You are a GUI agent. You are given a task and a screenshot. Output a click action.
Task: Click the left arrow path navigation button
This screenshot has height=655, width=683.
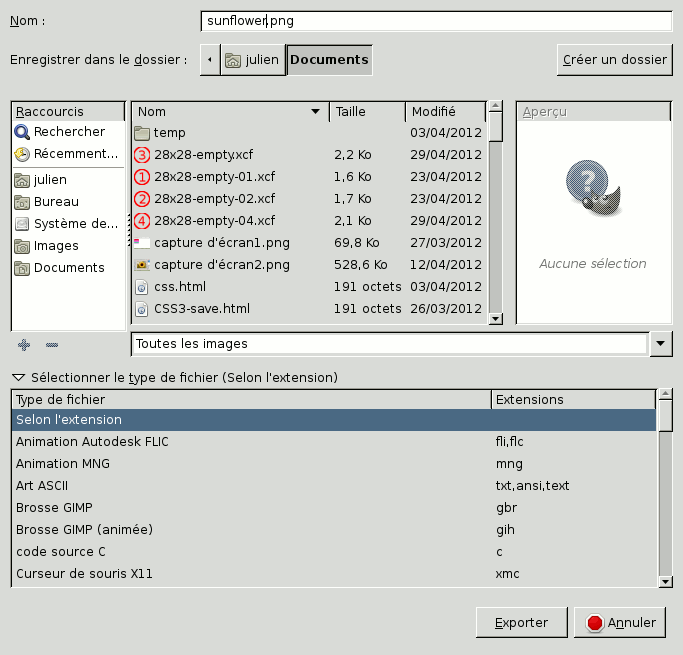click(x=209, y=60)
